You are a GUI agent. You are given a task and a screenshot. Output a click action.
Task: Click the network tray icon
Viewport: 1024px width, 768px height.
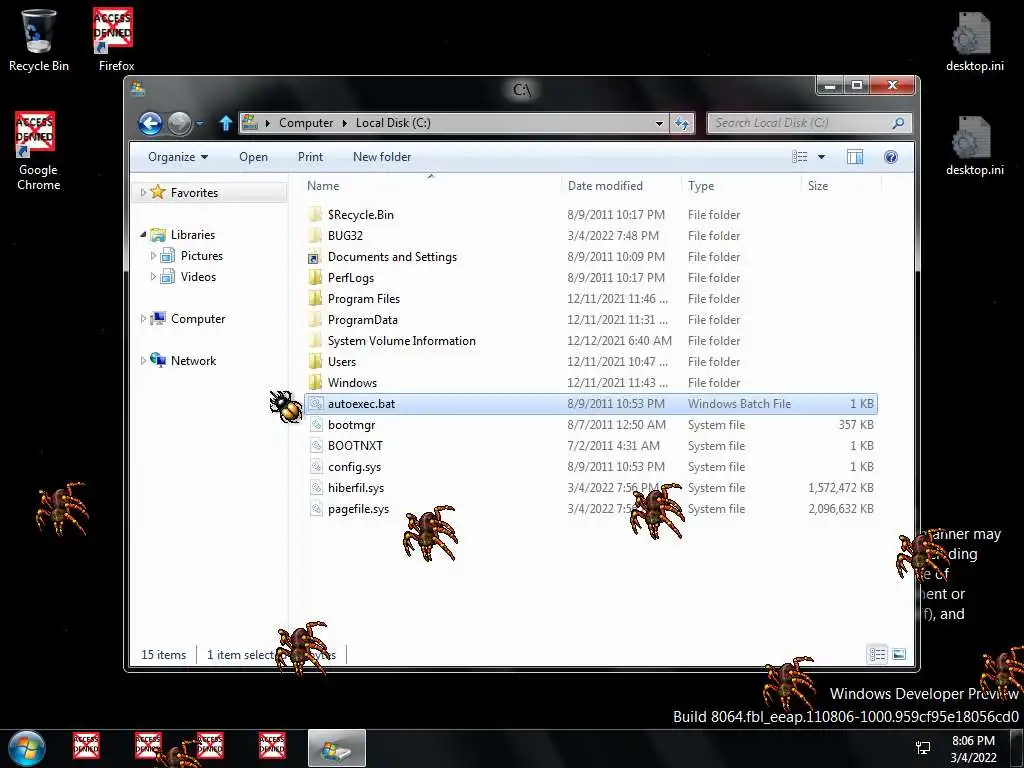[x=923, y=748]
